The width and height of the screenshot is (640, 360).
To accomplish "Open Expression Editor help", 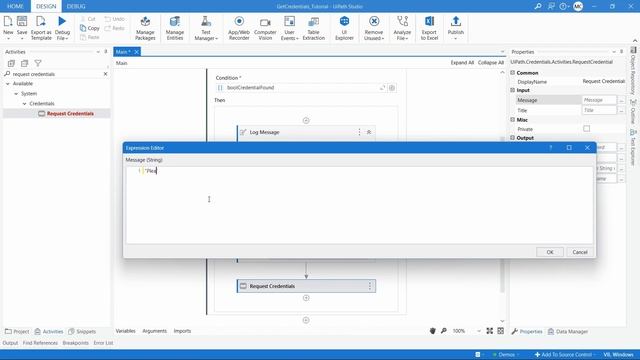I will point(551,148).
